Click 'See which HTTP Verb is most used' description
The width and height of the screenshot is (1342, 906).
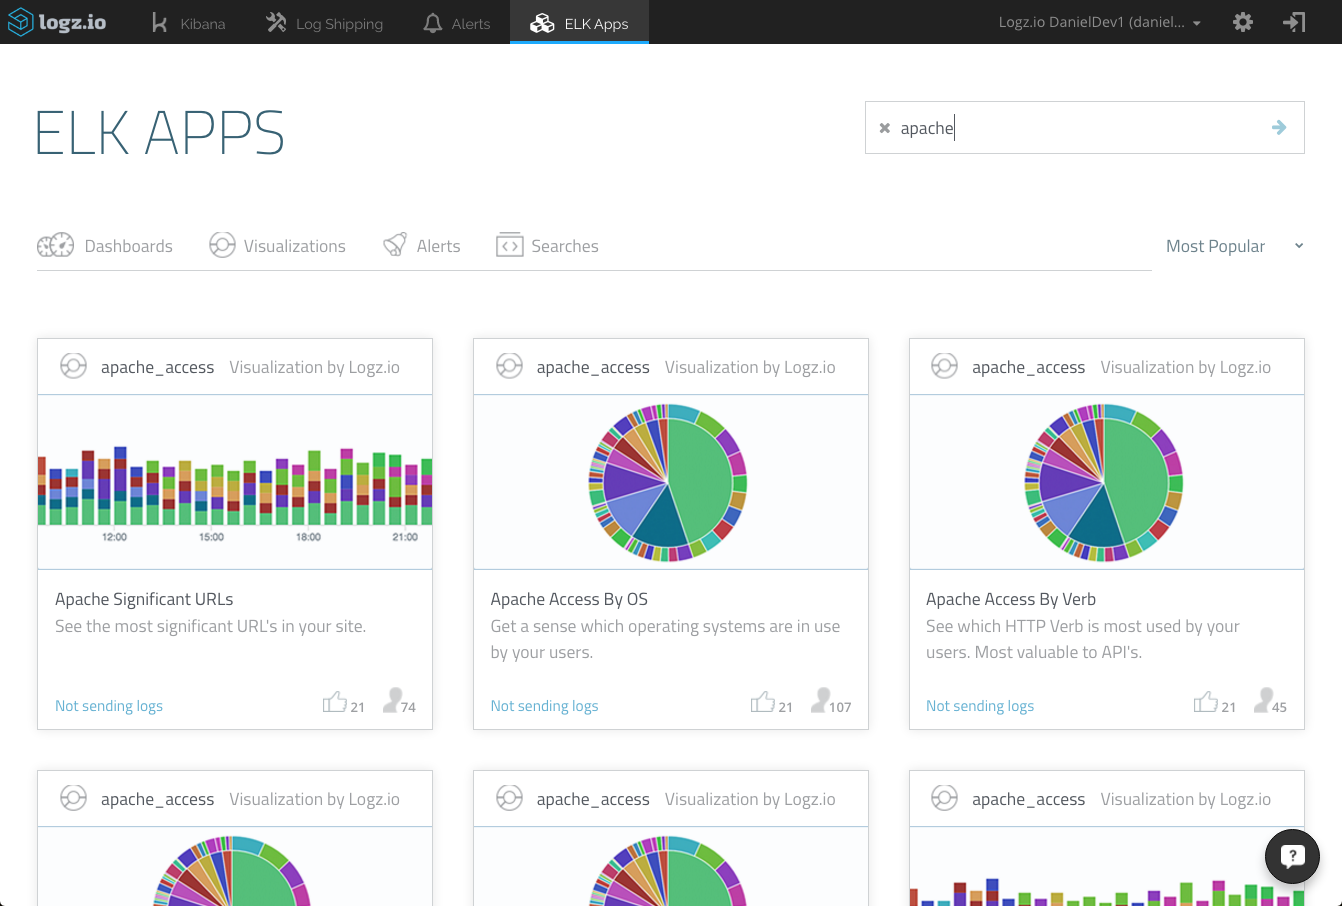(1083, 639)
